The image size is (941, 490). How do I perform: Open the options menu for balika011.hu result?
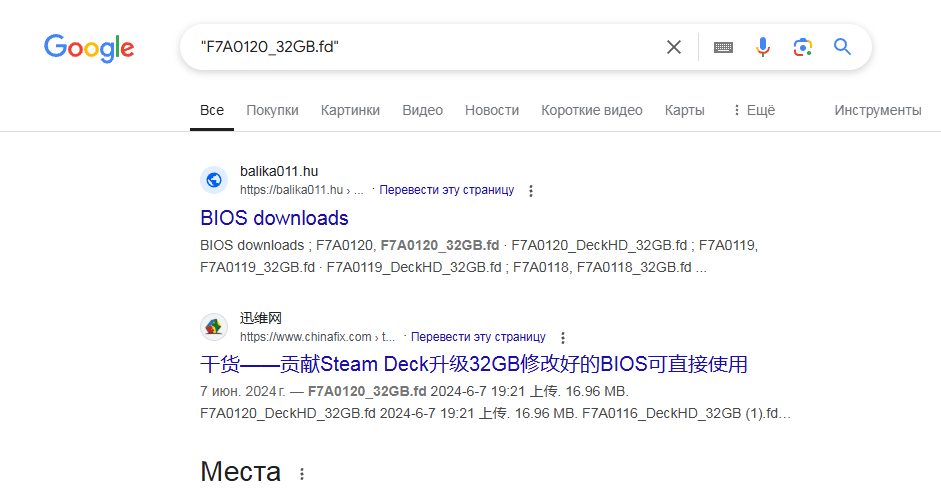point(531,191)
